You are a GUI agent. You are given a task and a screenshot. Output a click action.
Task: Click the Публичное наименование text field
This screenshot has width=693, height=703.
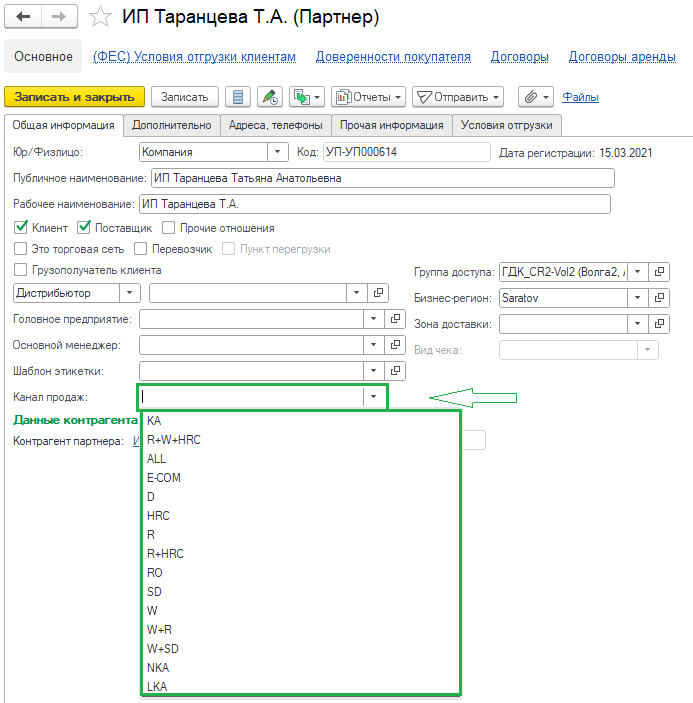(380, 179)
